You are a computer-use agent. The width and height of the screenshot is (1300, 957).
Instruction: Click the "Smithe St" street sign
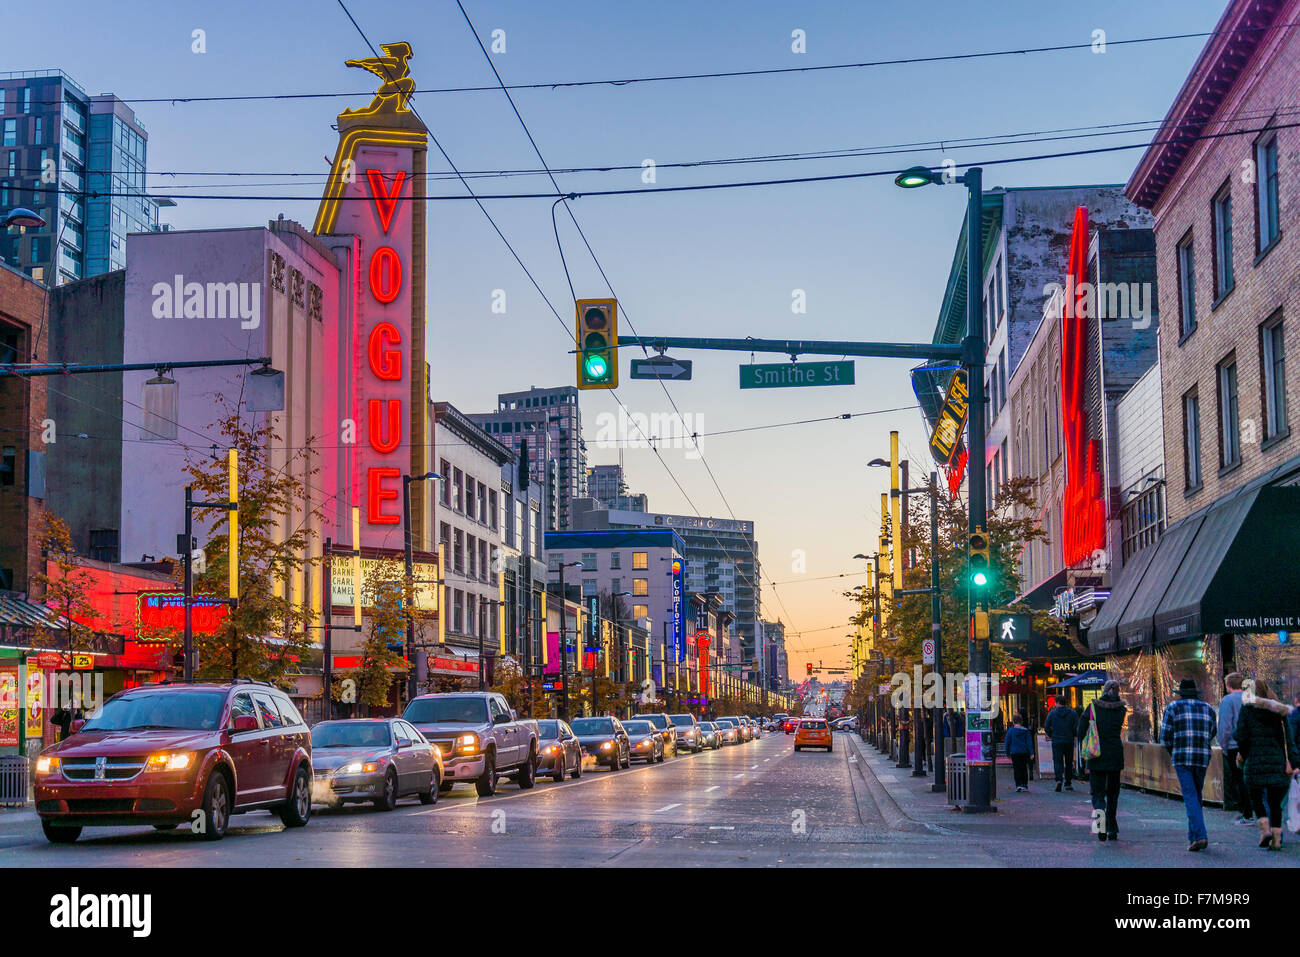point(796,374)
